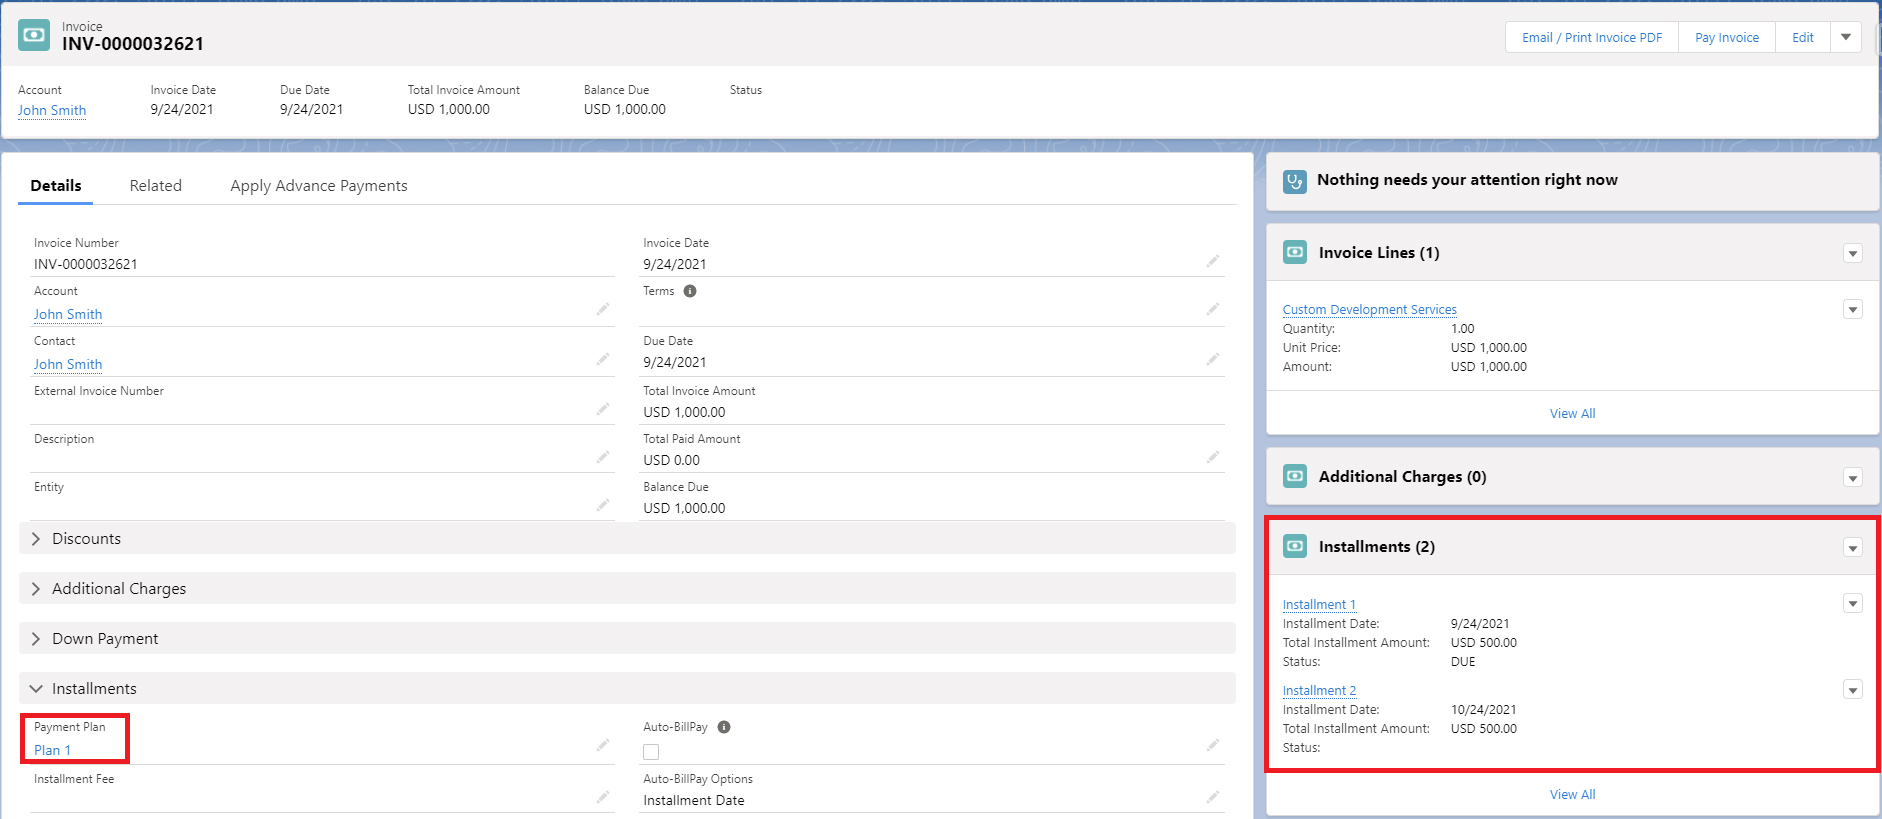The image size is (1882, 819).
Task: Click the Auto-BillPay info icon
Action: (x=724, y=727)
